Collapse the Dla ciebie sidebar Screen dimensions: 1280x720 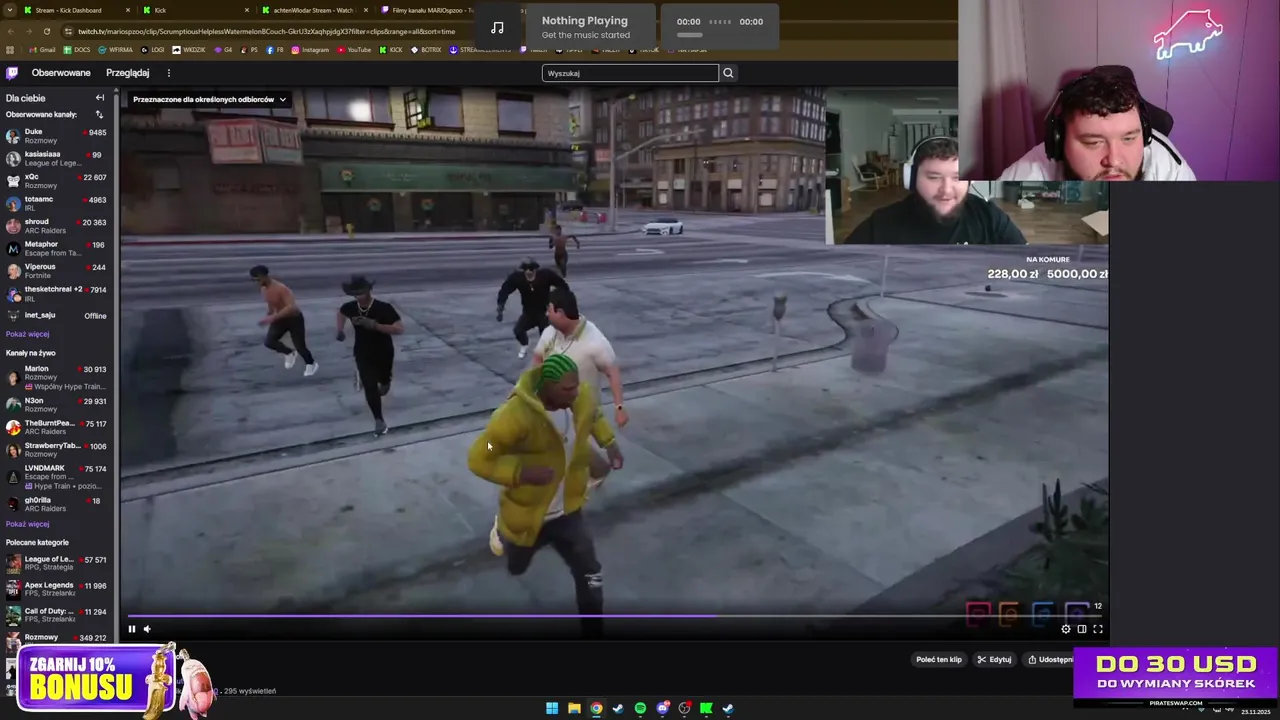[x=100, y=98]
